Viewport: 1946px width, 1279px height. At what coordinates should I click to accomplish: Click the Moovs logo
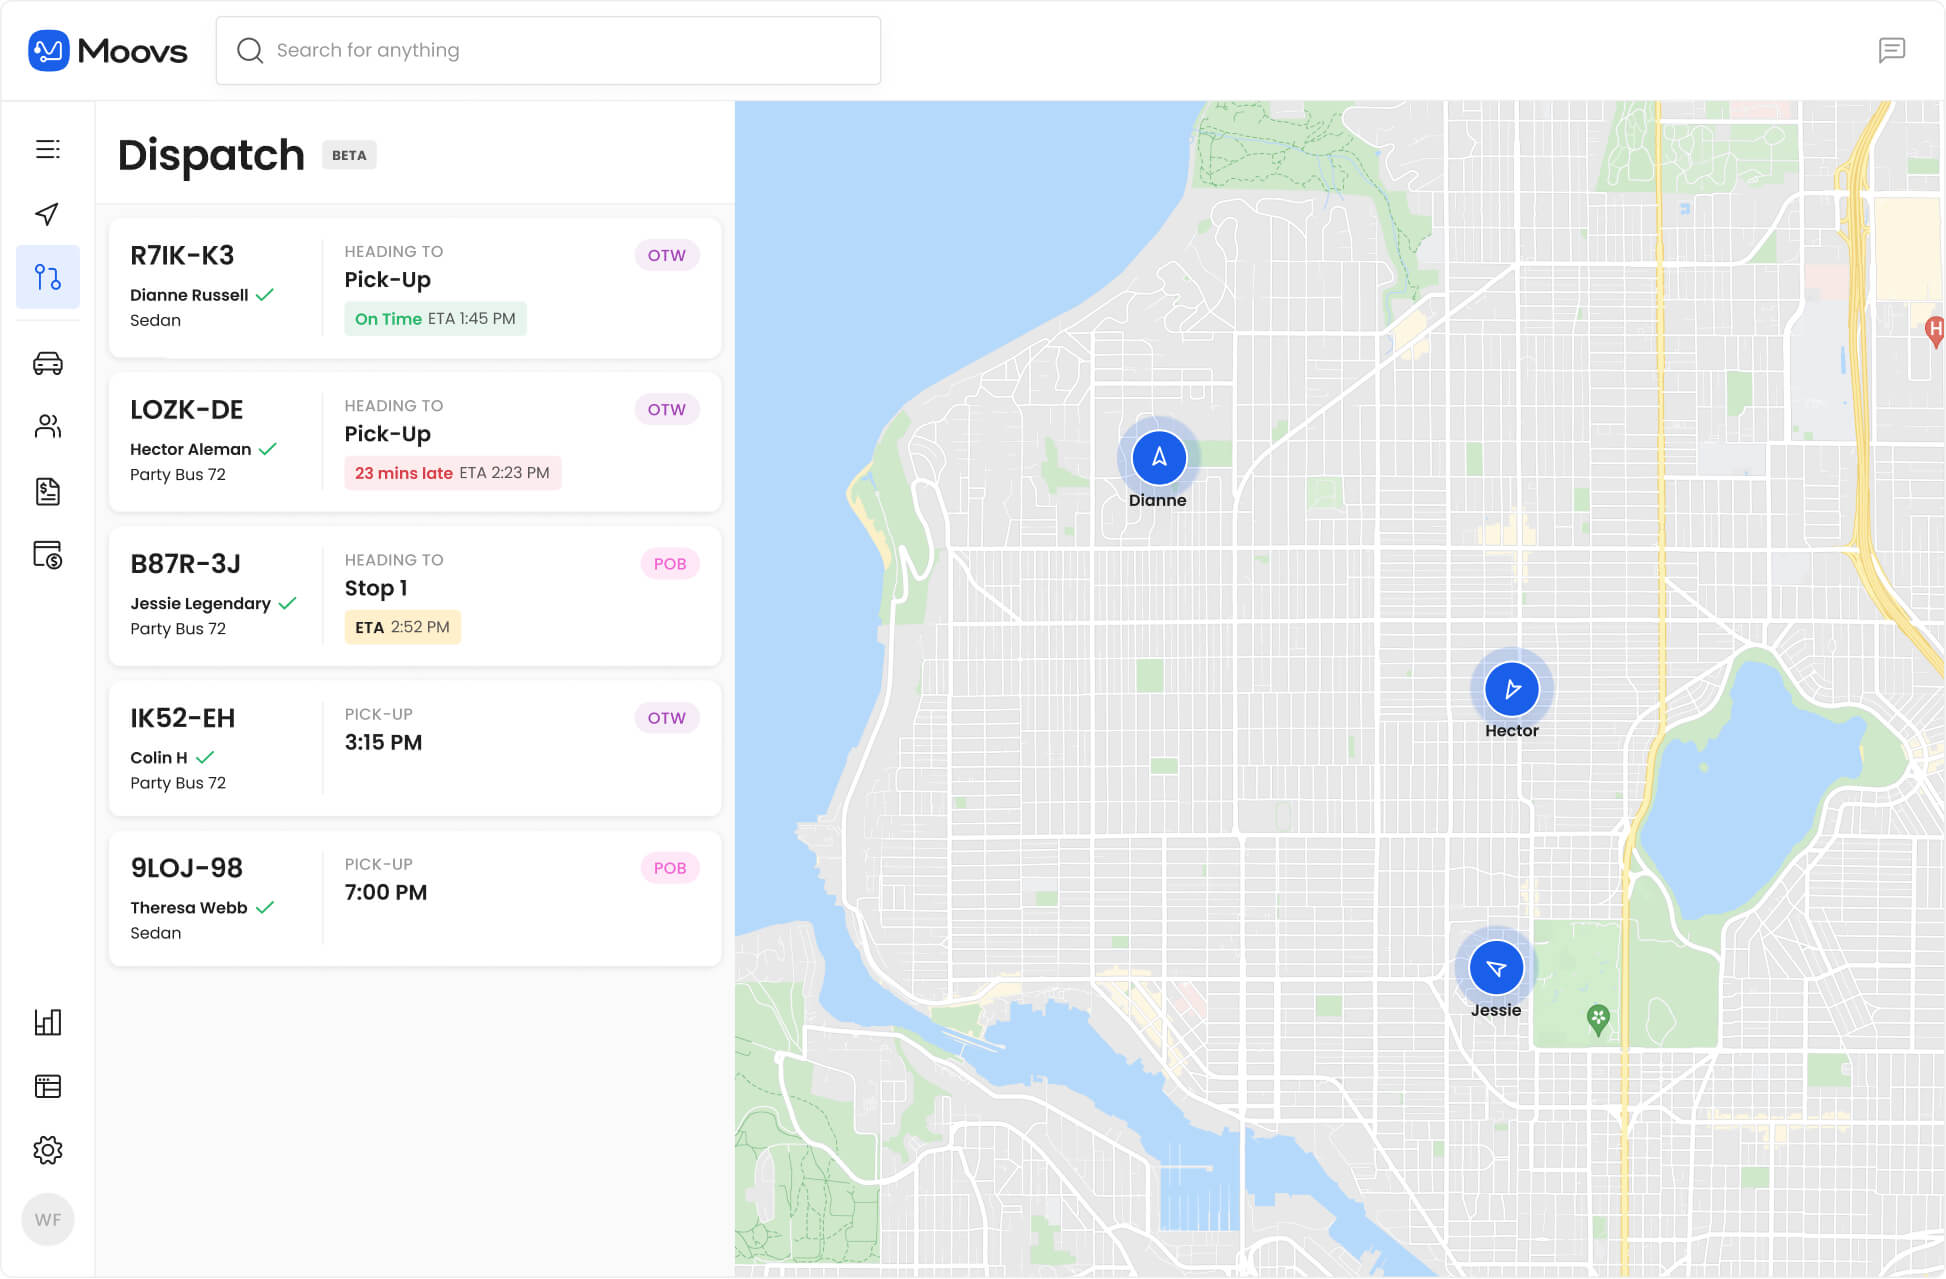pos(108,50)
